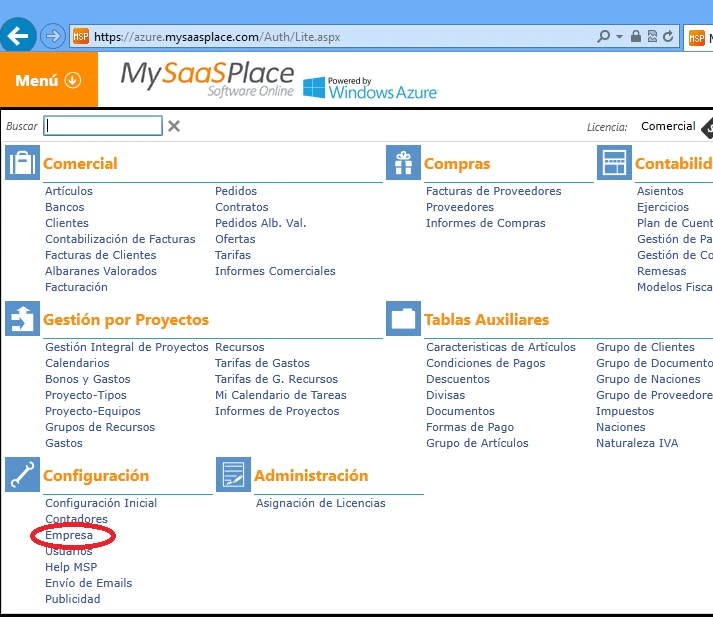
Task: Click the Contabilidad table icon
Action: pyautogui.click(x=614, y=162)
